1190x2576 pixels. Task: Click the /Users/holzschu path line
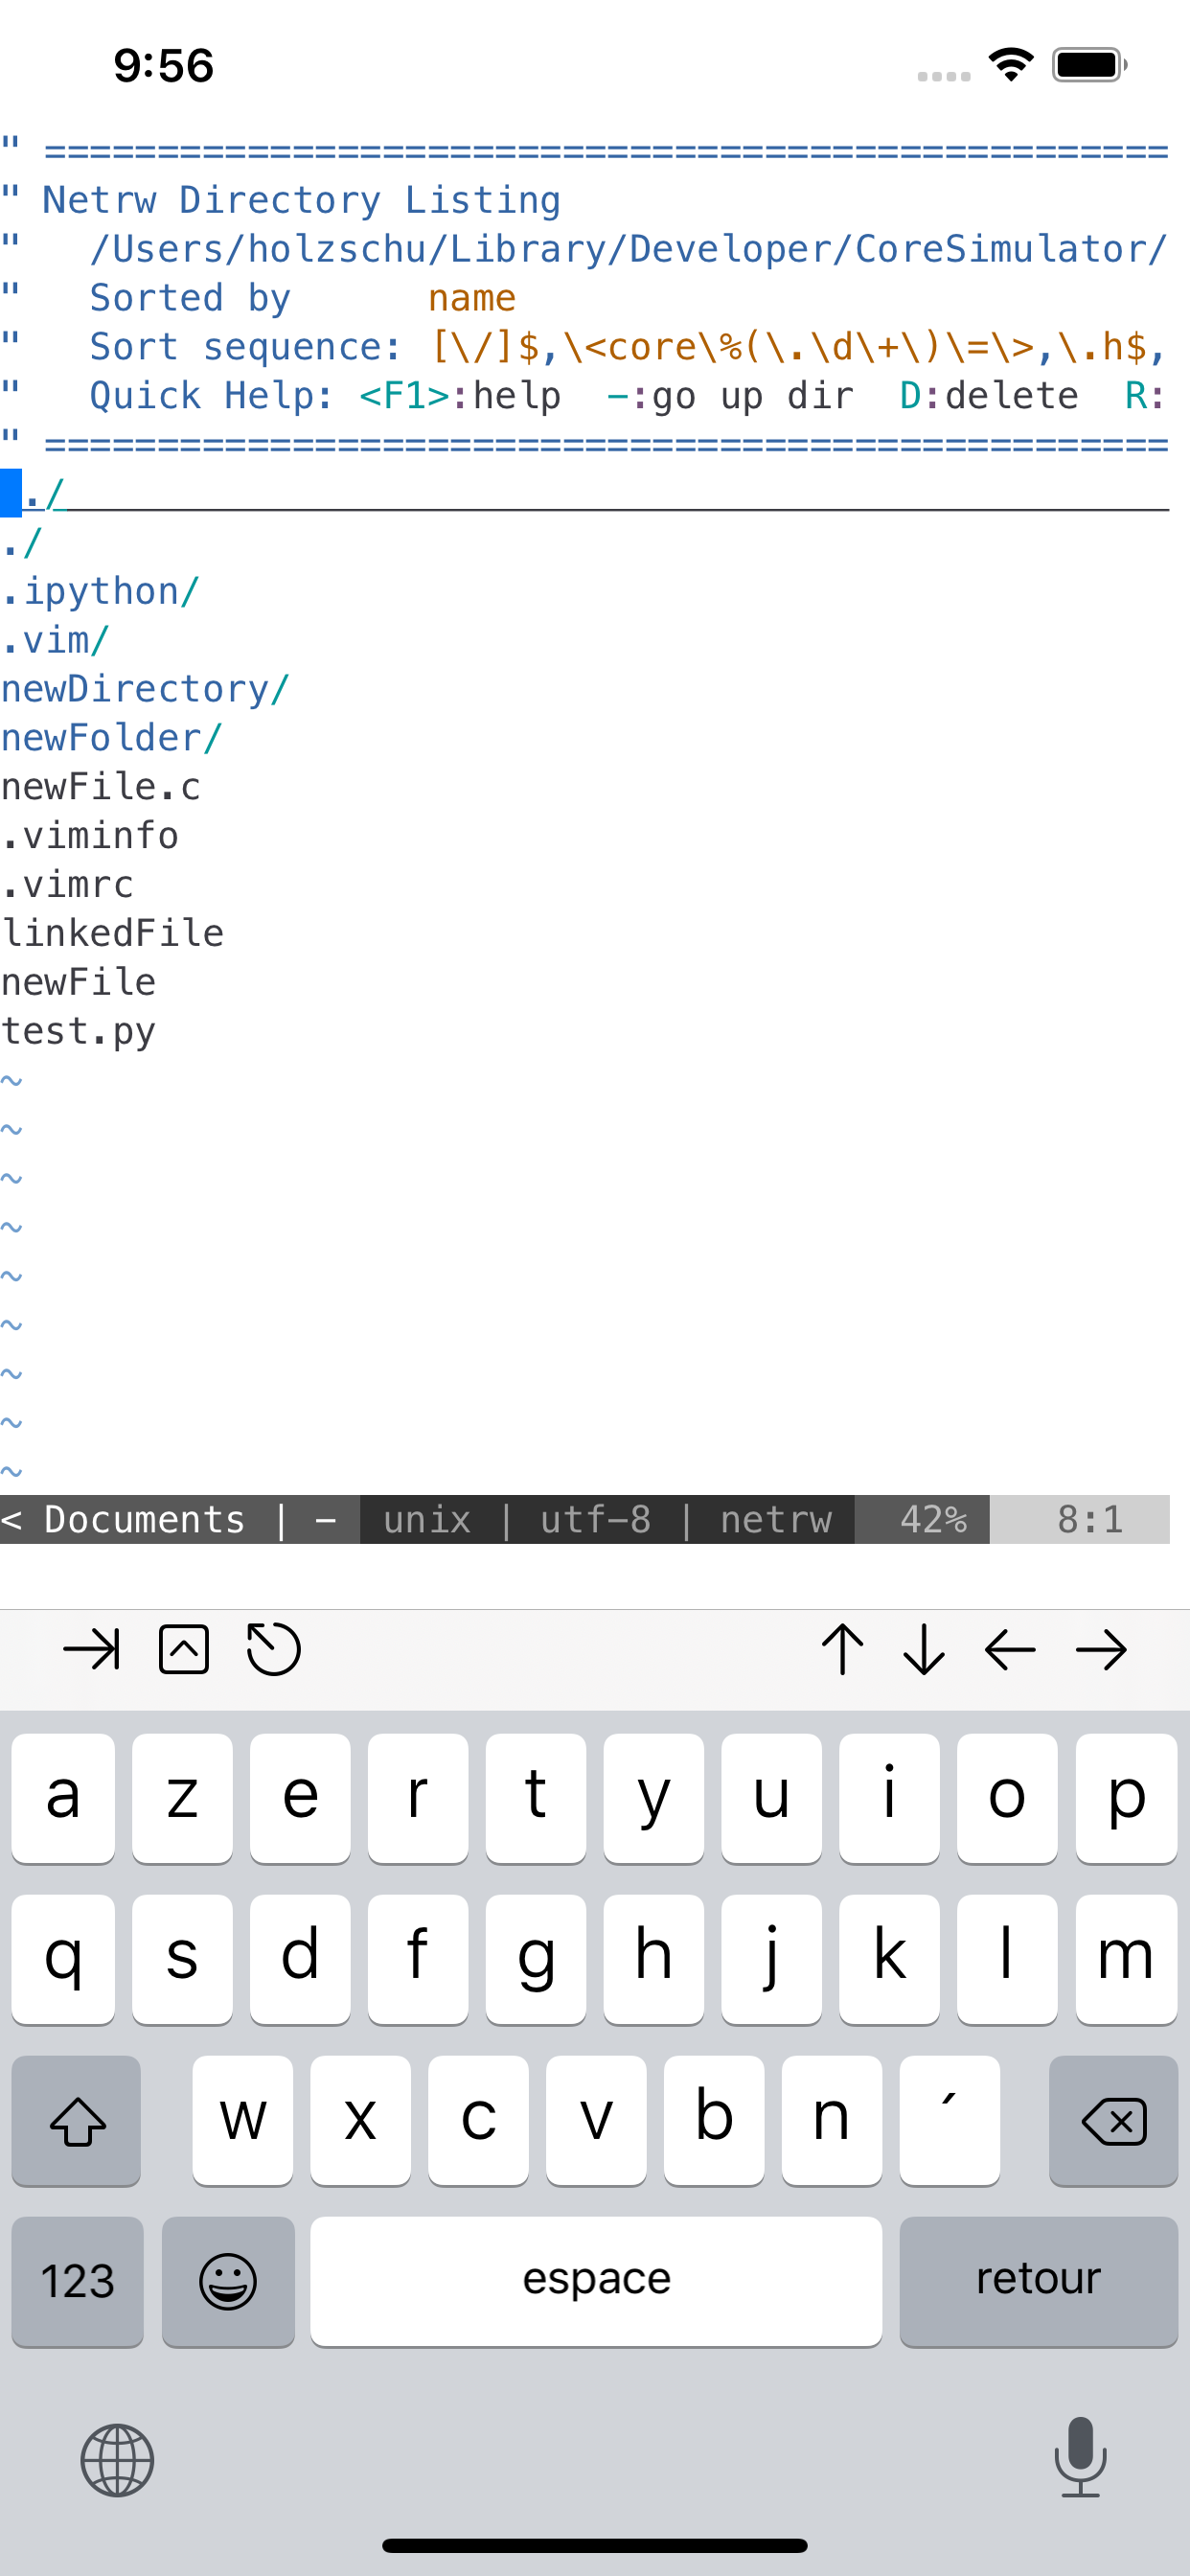[x=628, y=249]
